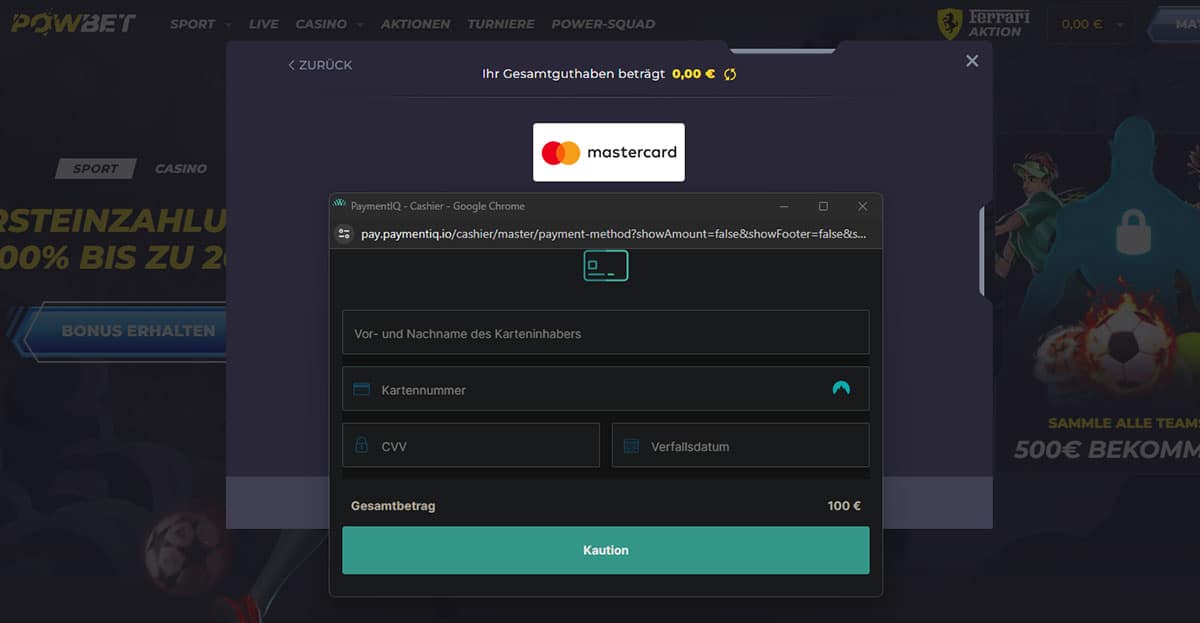The height and width of the screenshot is (623, 1200).
Task: Click the password manager icon in Kartennummer field
Action: tap(841, 389)
